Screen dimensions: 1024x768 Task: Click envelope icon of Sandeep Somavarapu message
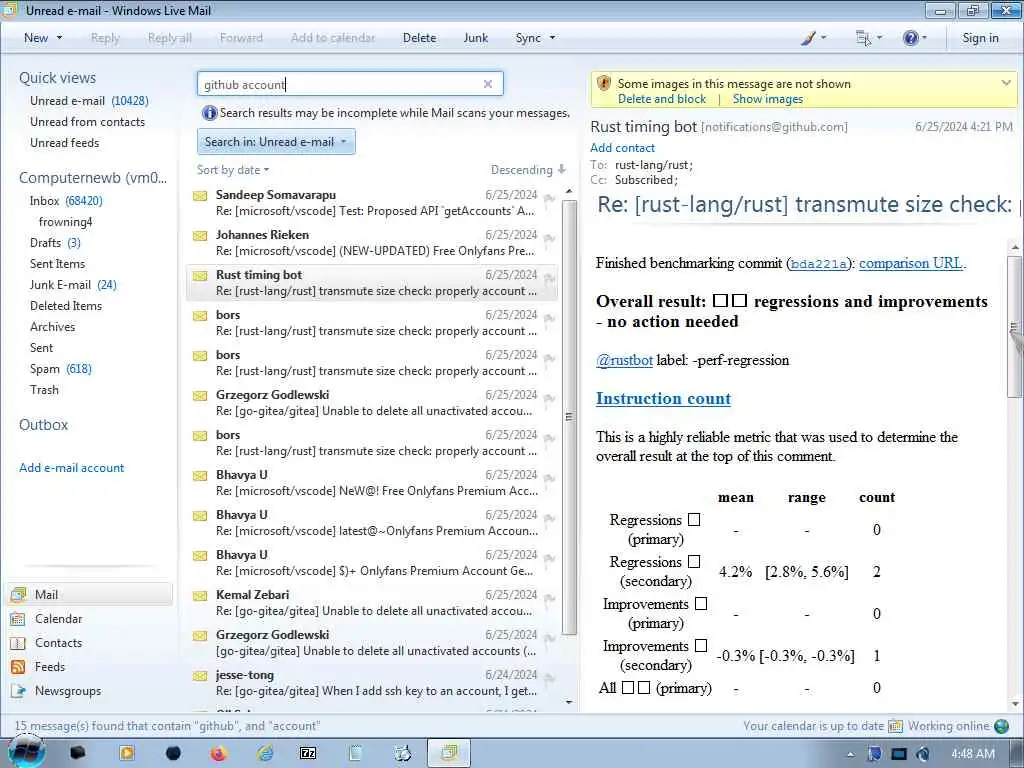click(200, 195)
